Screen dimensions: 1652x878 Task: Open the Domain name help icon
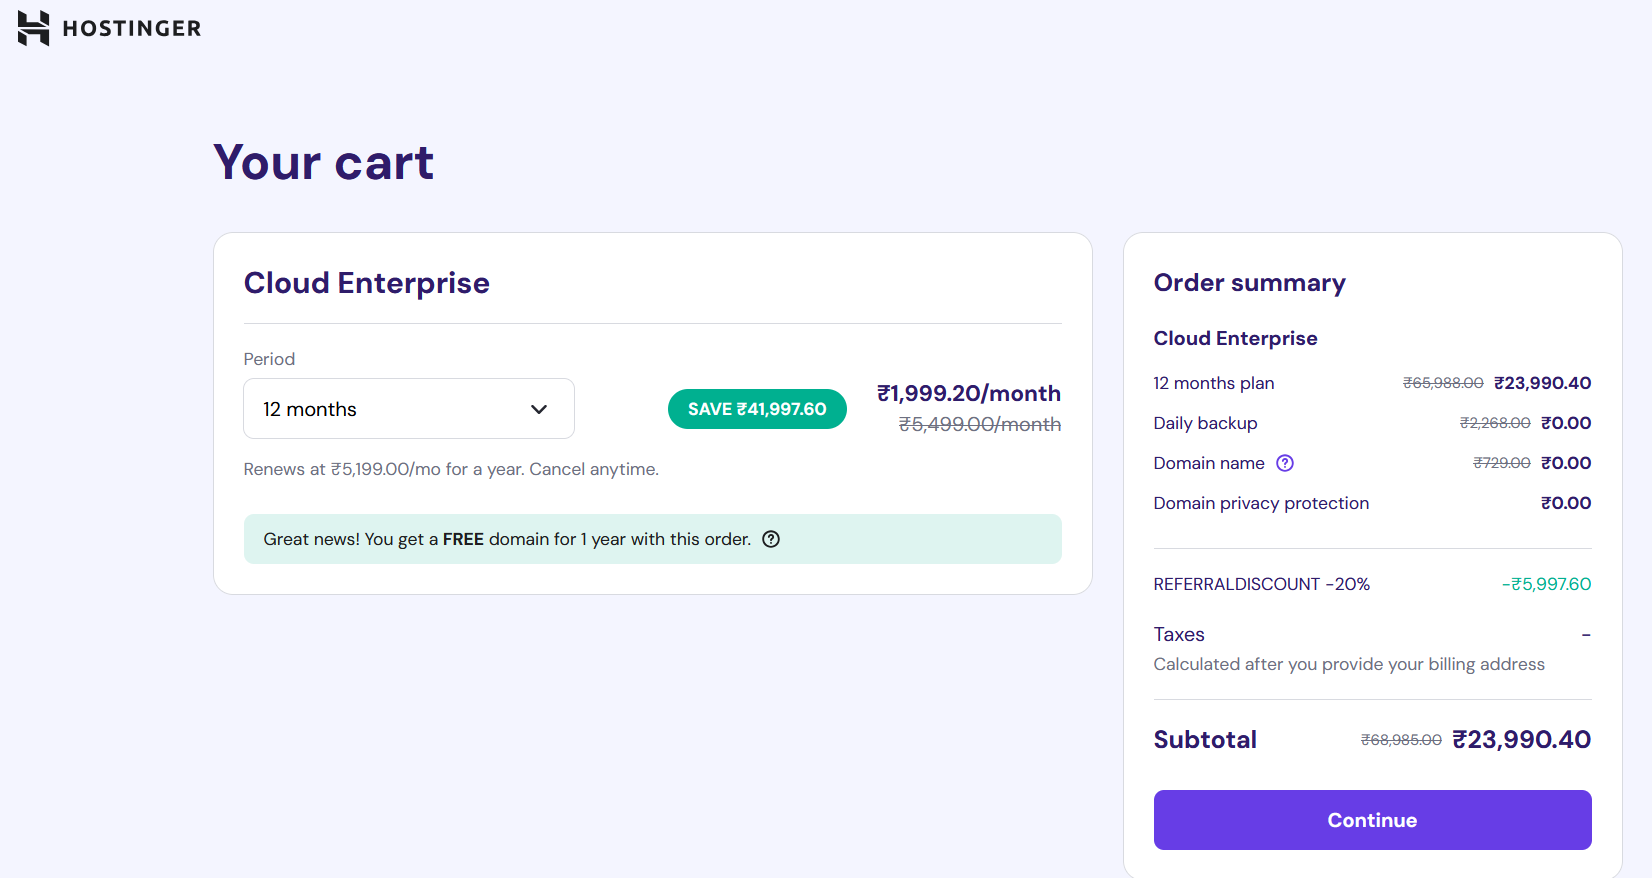[x=1285, y=463]
